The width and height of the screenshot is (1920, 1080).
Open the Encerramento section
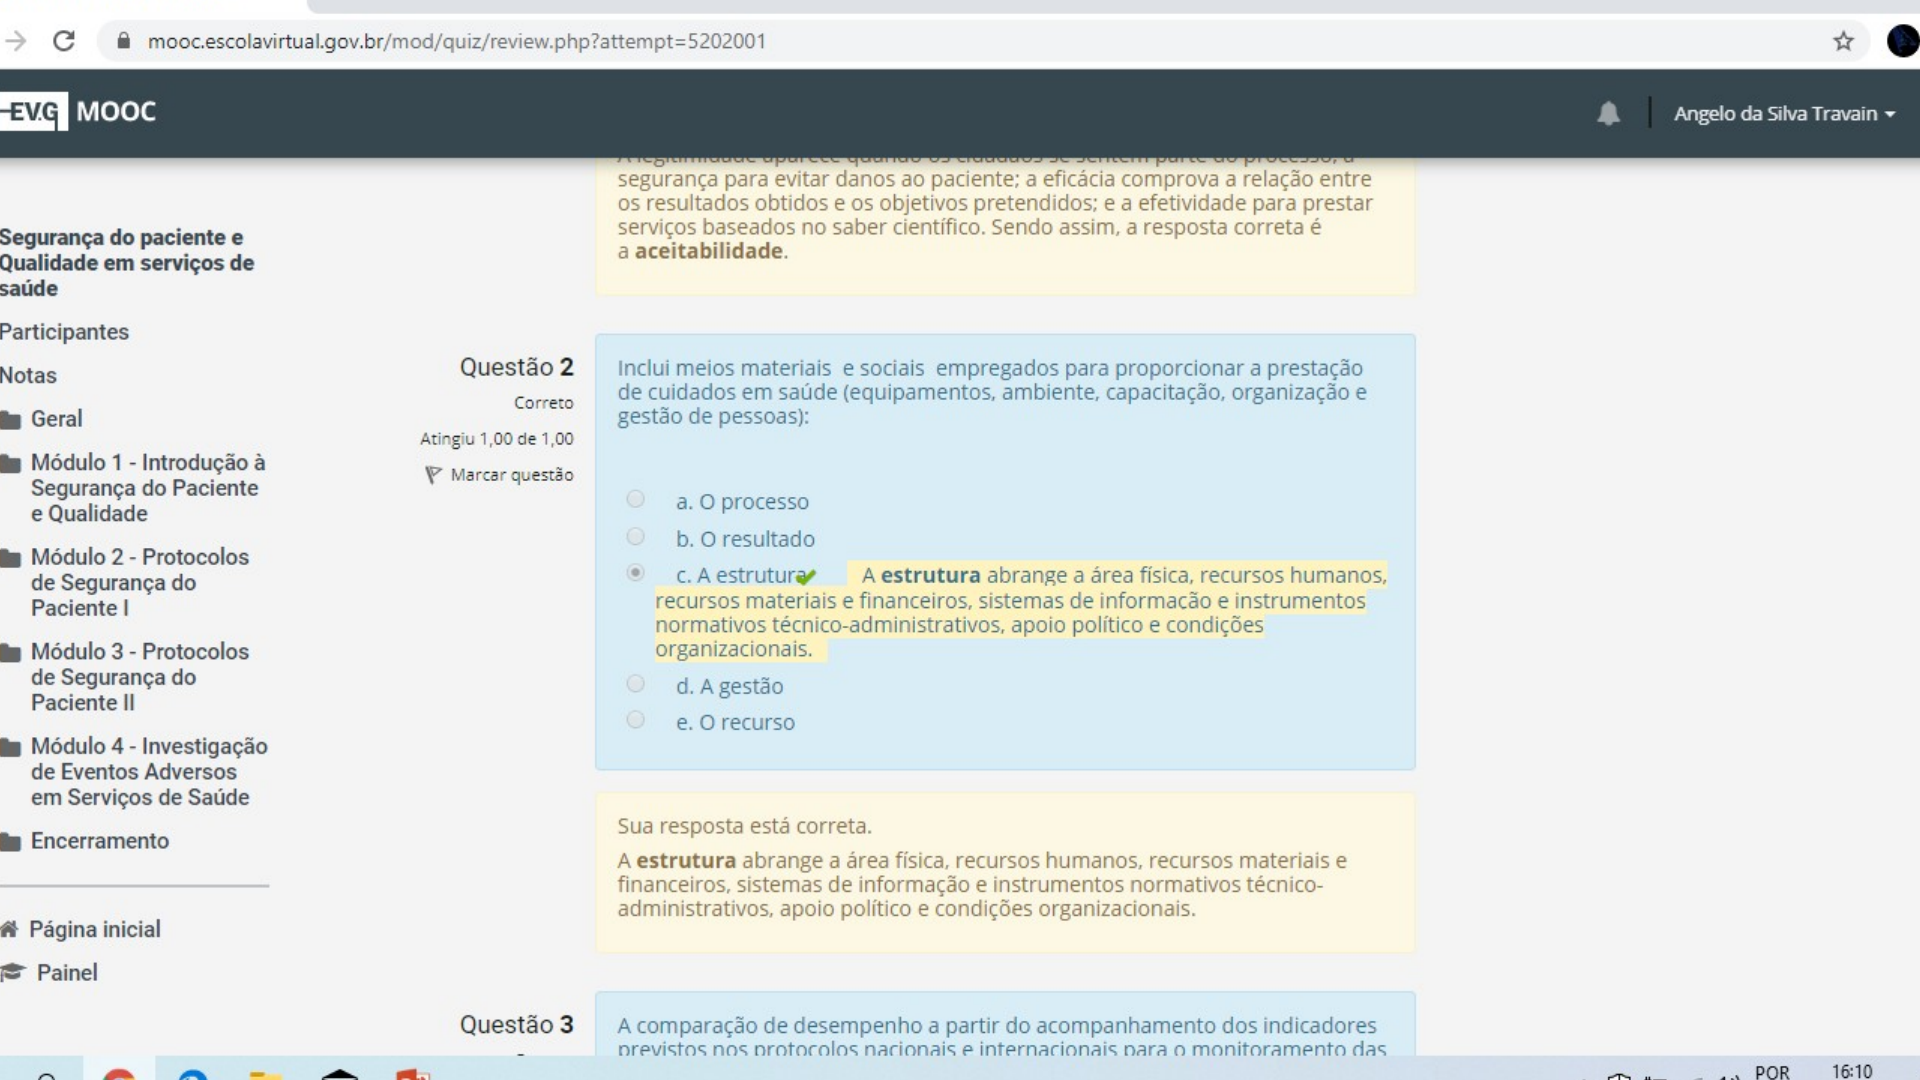pyautogui.click(x=100, y=841)
